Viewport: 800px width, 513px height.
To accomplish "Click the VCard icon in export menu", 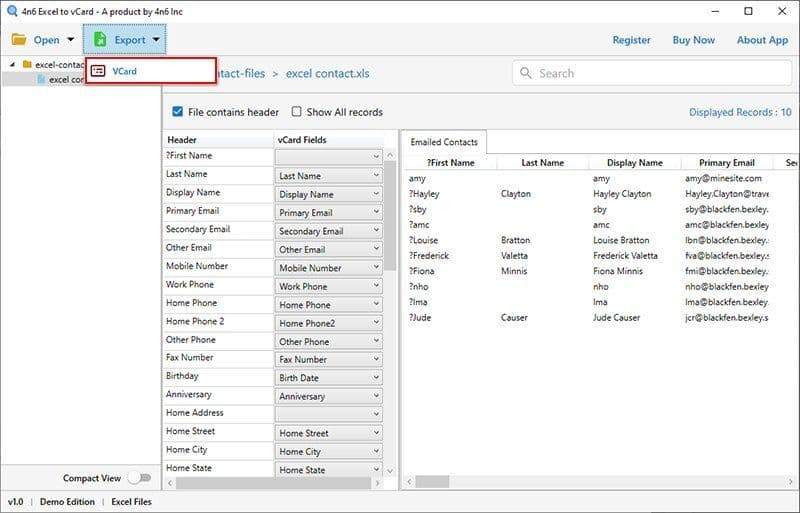I will point(98,71).
